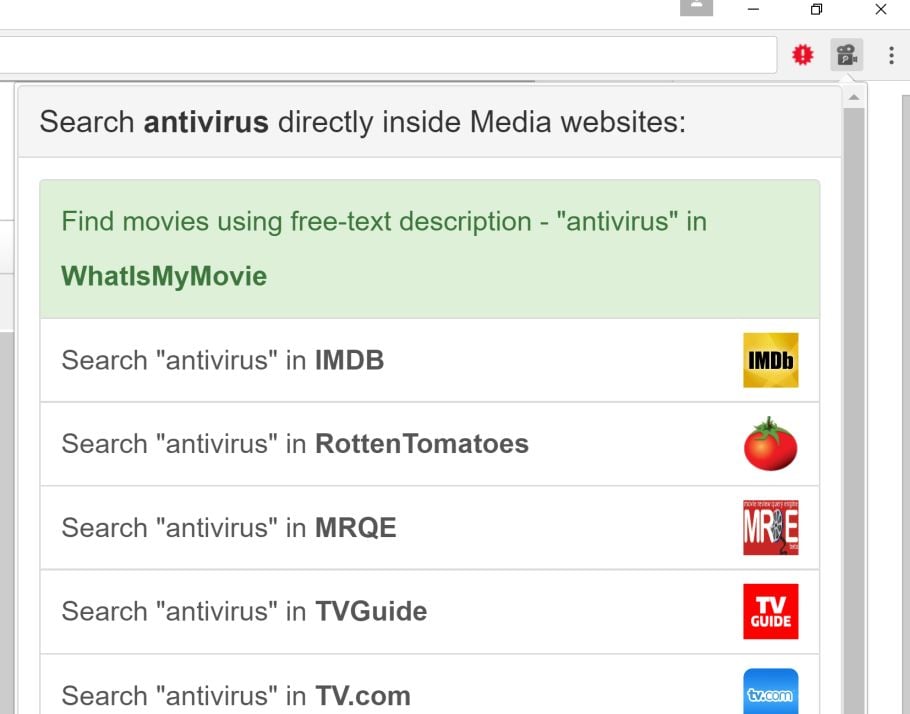Pick Search "antivirus" in TV.com
The image size is (910, 714).
coord(235,694)
